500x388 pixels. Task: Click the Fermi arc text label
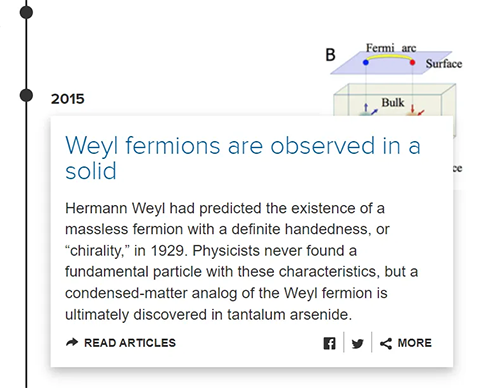(x=391, y=48)
